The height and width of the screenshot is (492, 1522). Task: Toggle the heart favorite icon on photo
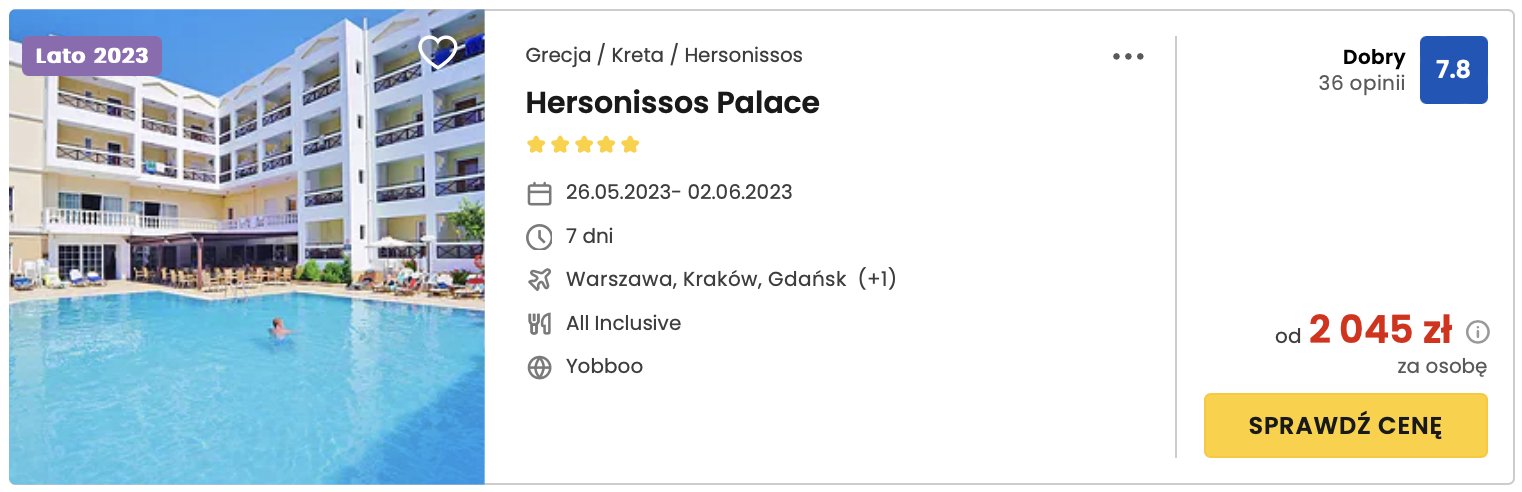437,52
